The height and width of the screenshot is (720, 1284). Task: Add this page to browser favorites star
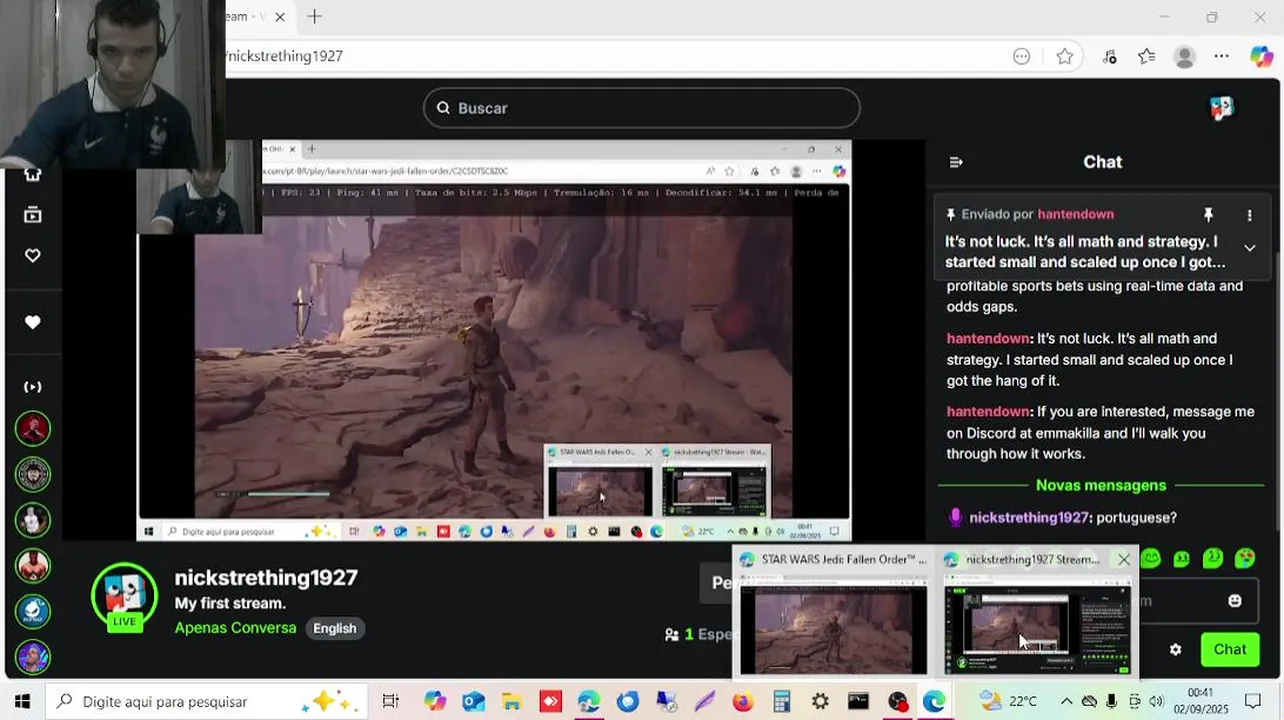(x=1065, y=57)
